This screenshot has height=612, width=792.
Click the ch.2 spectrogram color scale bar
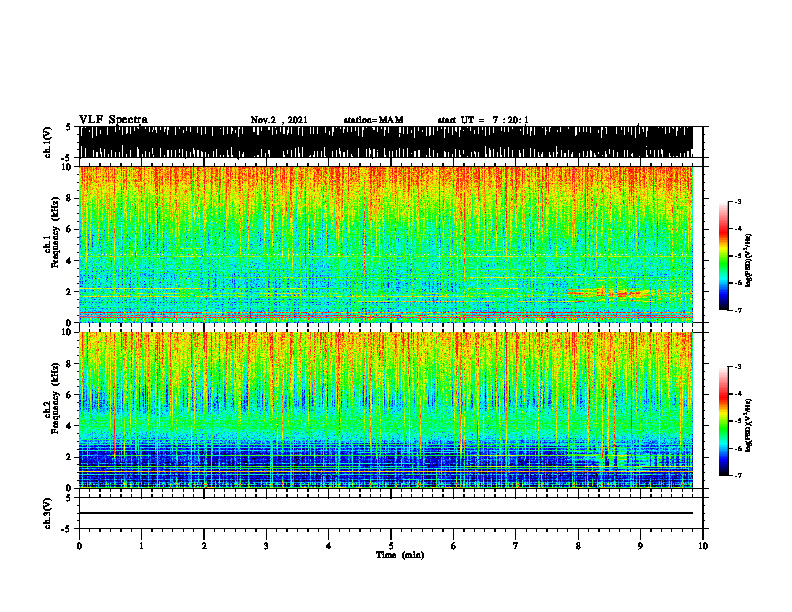pyautogui.click(x=724, y=421)
